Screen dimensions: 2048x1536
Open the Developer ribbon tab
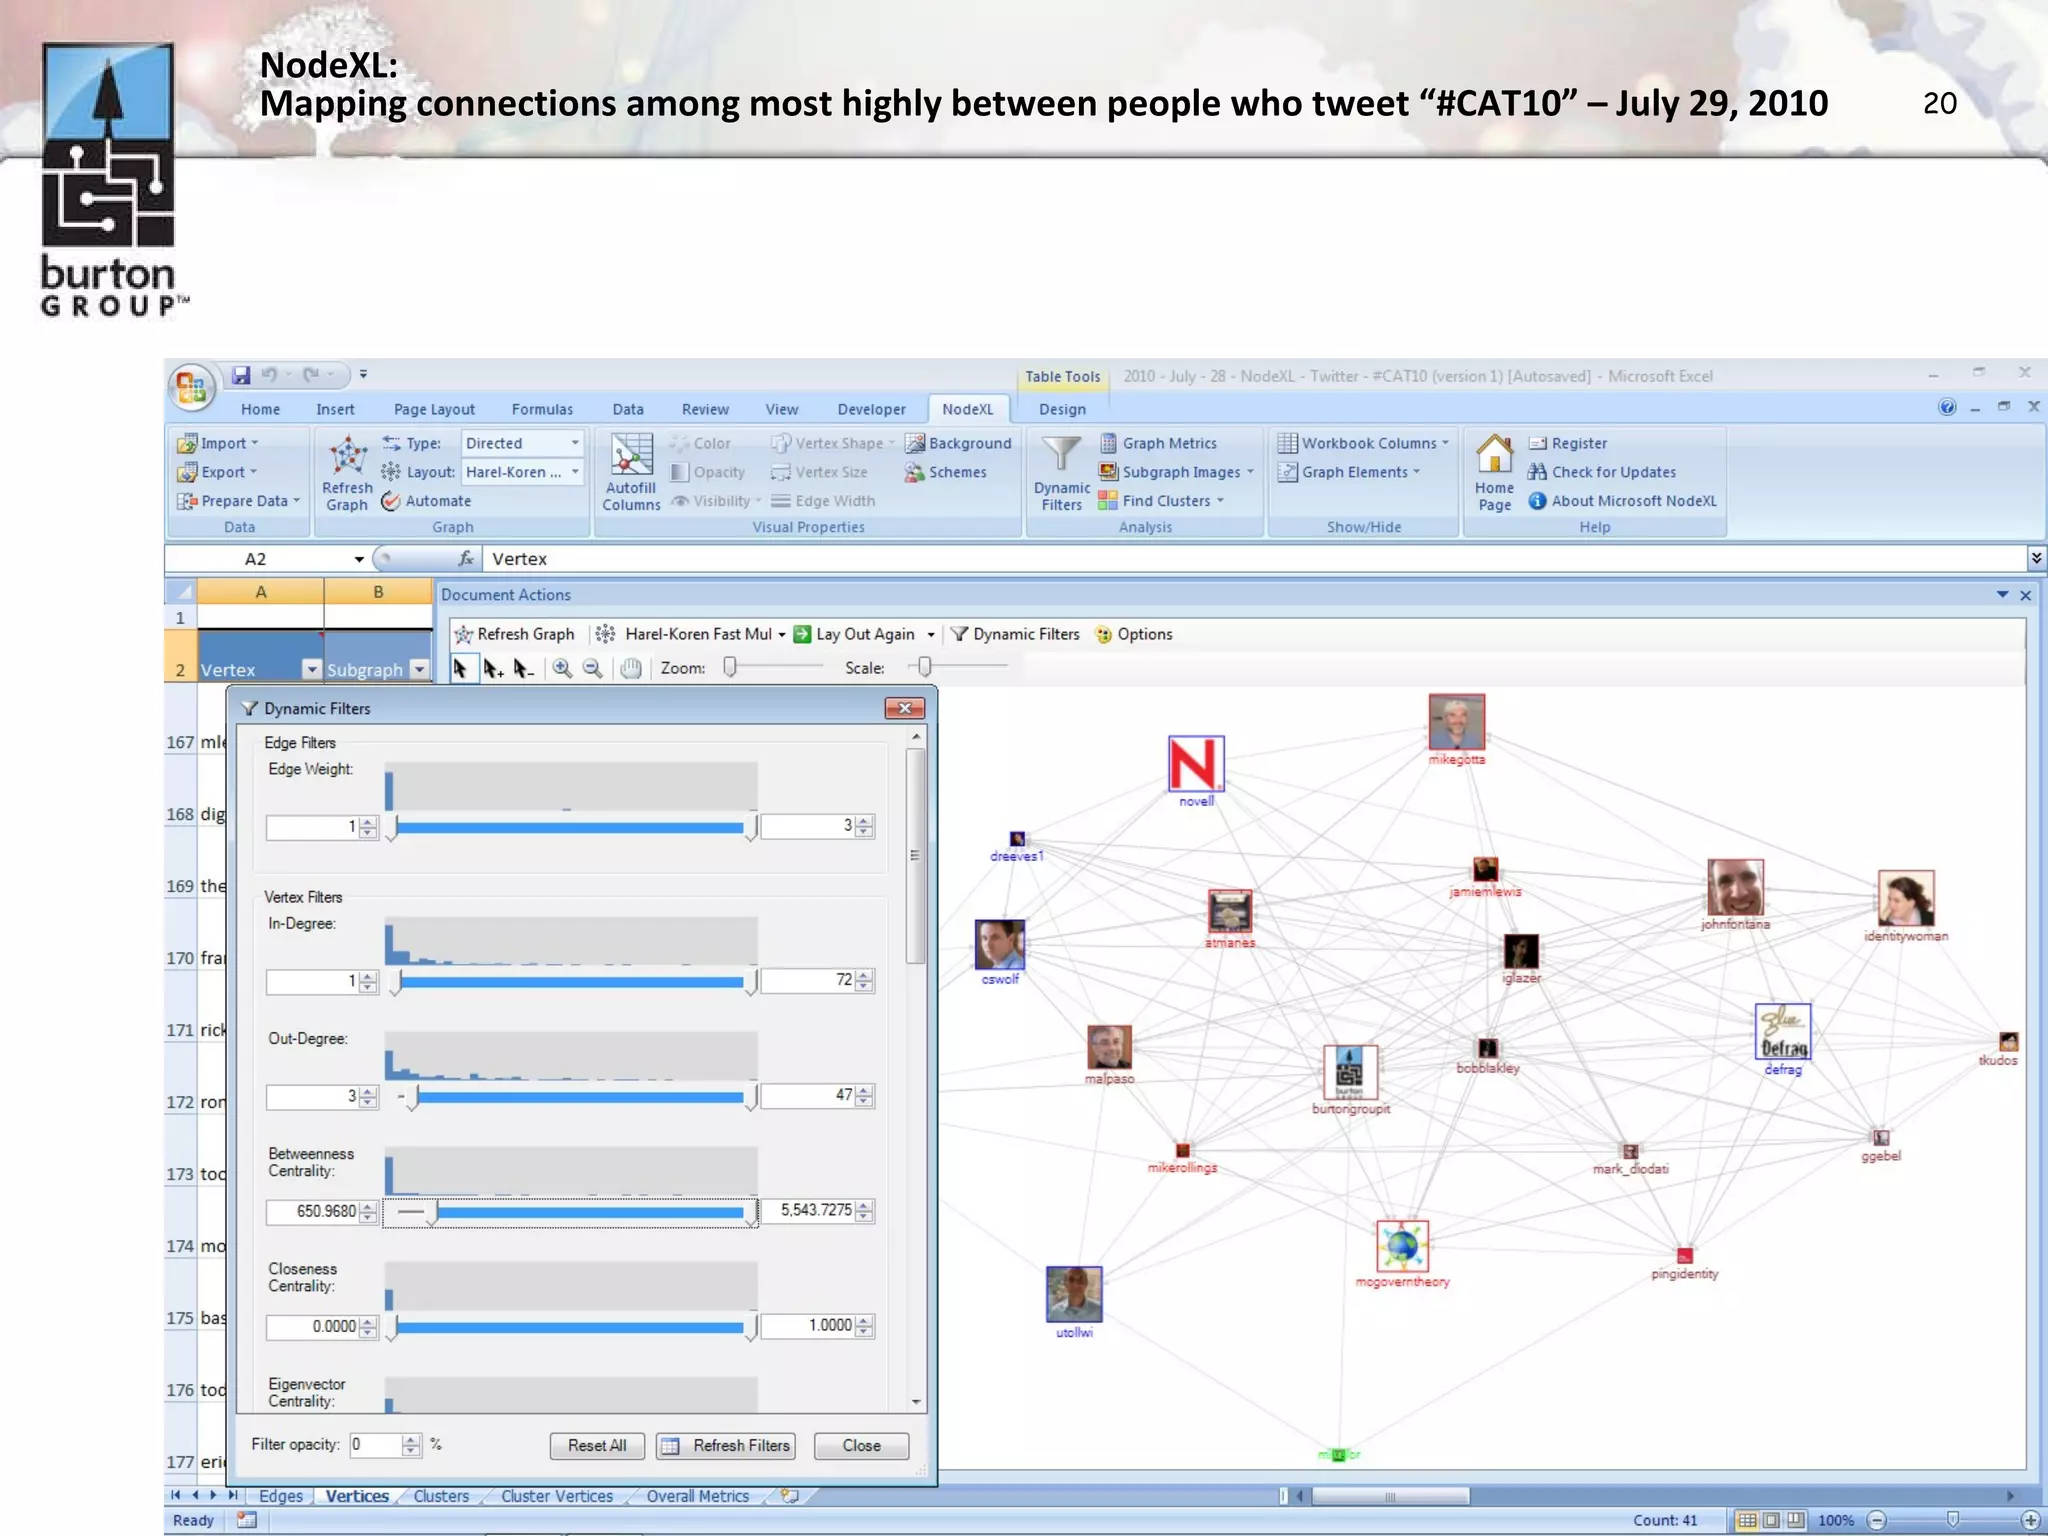coord(871,409)
